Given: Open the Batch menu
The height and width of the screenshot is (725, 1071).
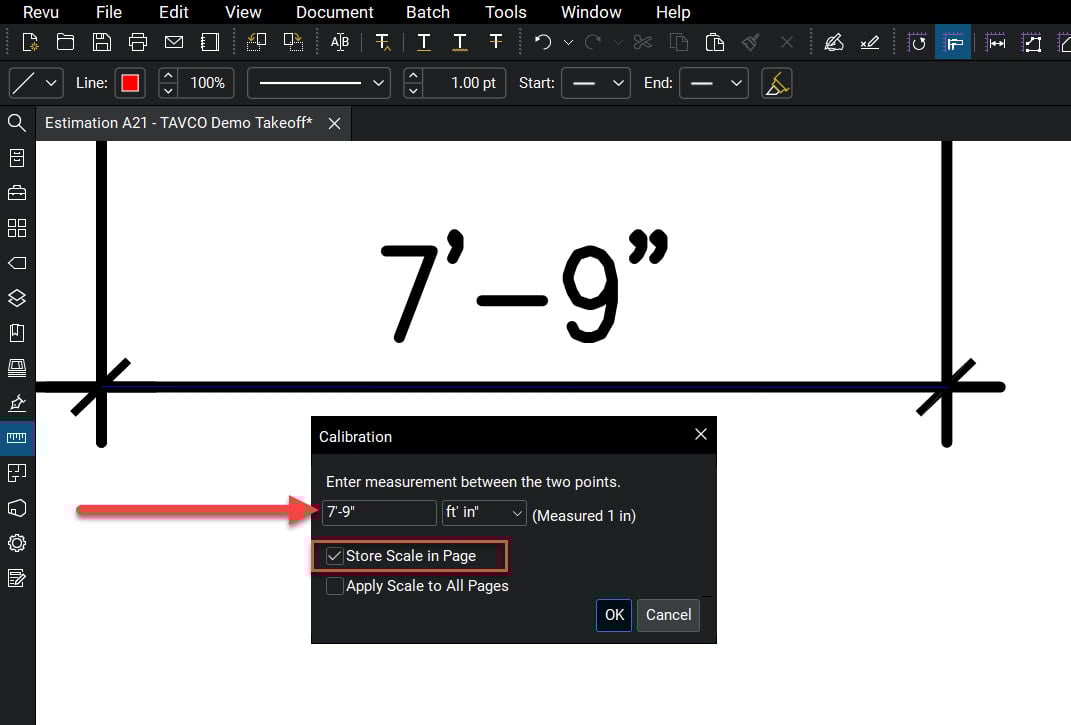Looking at the screenshot, I should coord(428,12).
